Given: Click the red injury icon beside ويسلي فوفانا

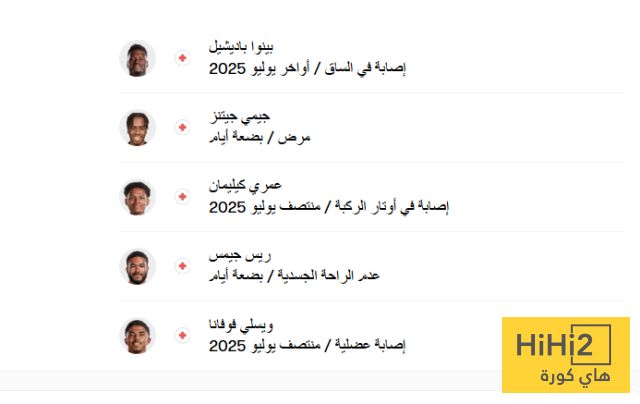Looking at the screenshot, I should coord(182,335).
